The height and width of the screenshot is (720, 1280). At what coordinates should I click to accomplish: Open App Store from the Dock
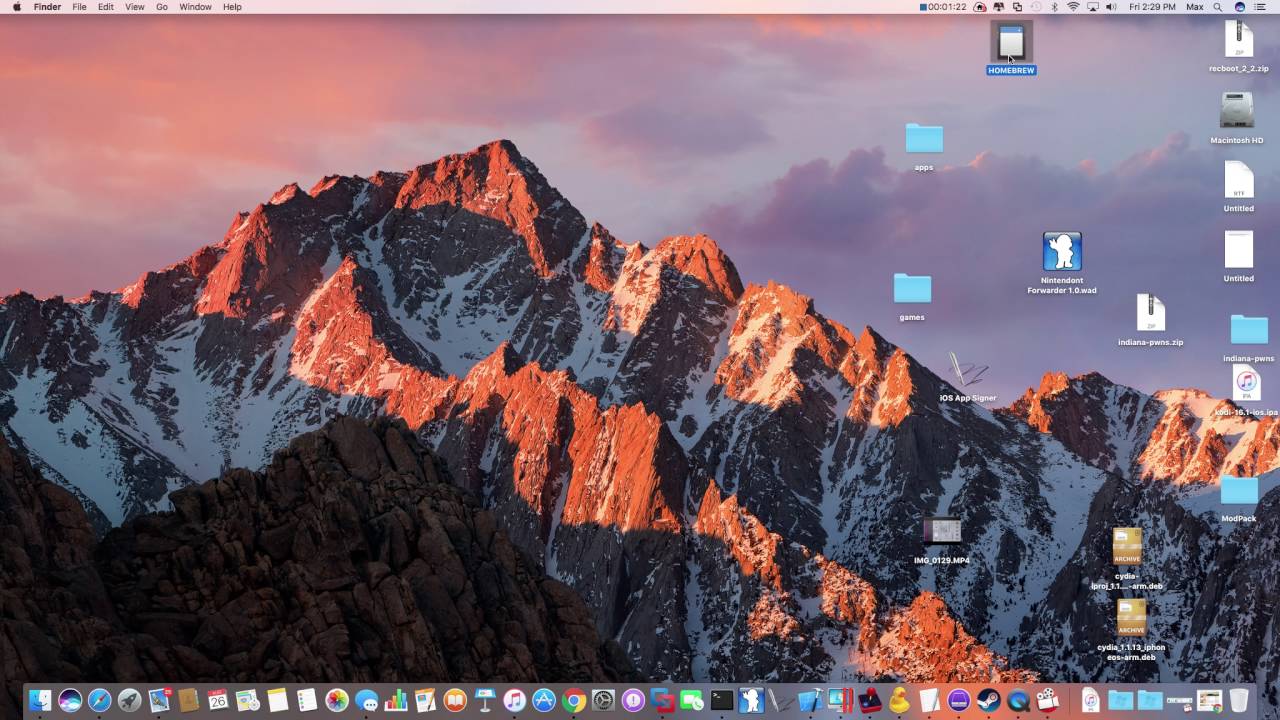click(x=544, y=700)
